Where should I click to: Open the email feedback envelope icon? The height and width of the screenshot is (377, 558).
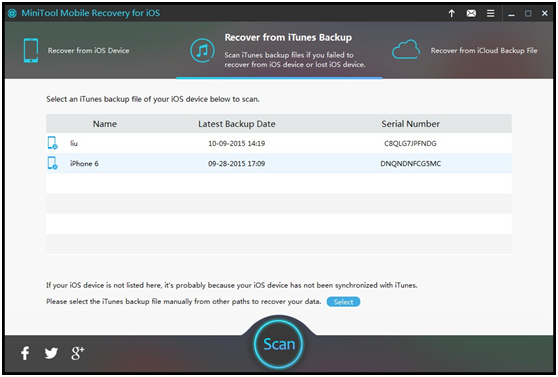pos(471,14)
